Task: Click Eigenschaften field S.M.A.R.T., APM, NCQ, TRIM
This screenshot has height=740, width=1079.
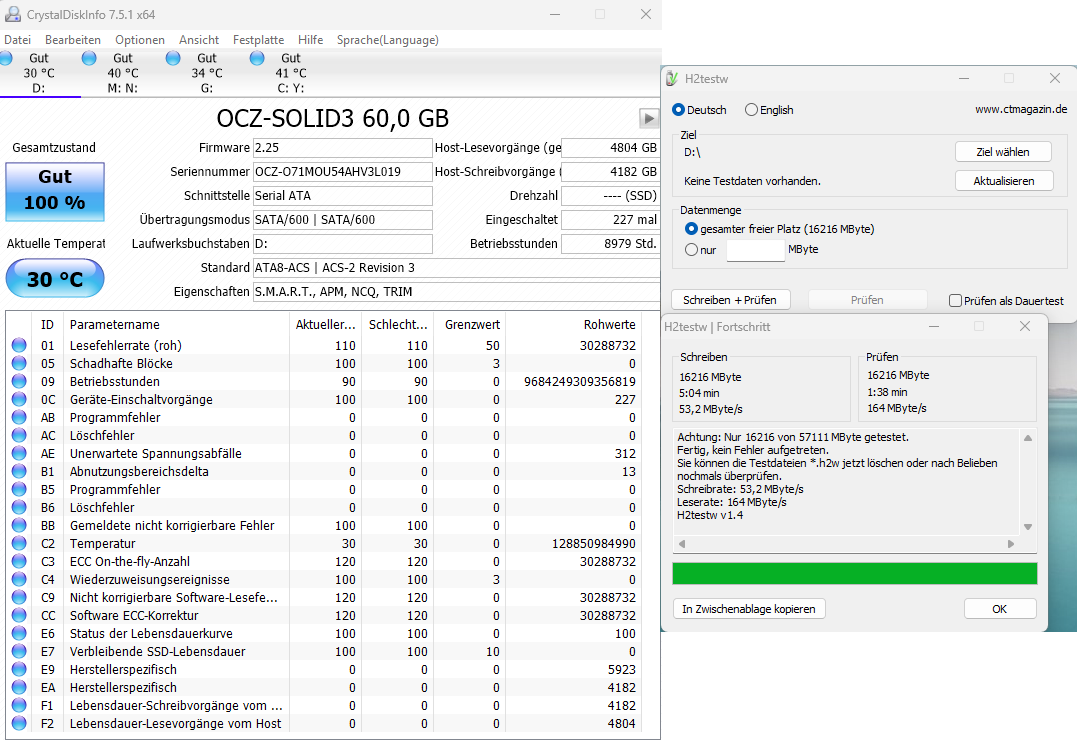Action: point(456,291)
